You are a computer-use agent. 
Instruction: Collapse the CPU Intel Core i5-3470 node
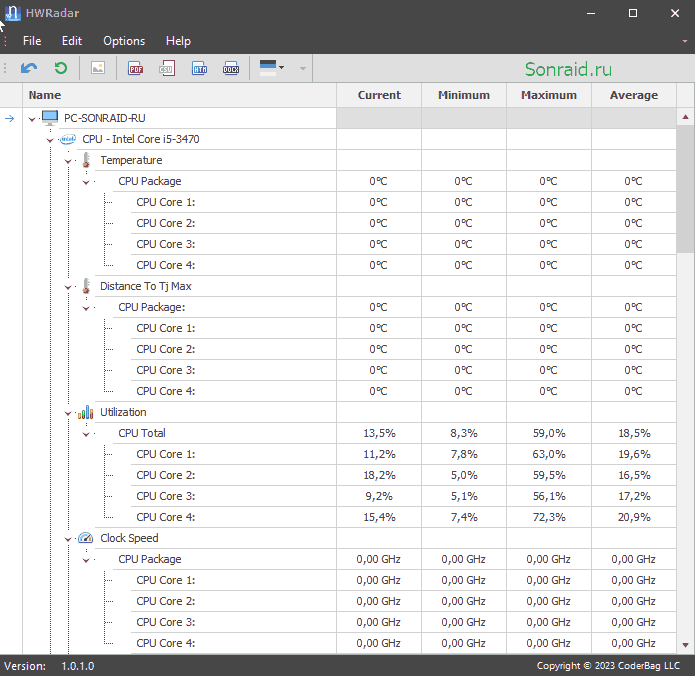[50, 140]
